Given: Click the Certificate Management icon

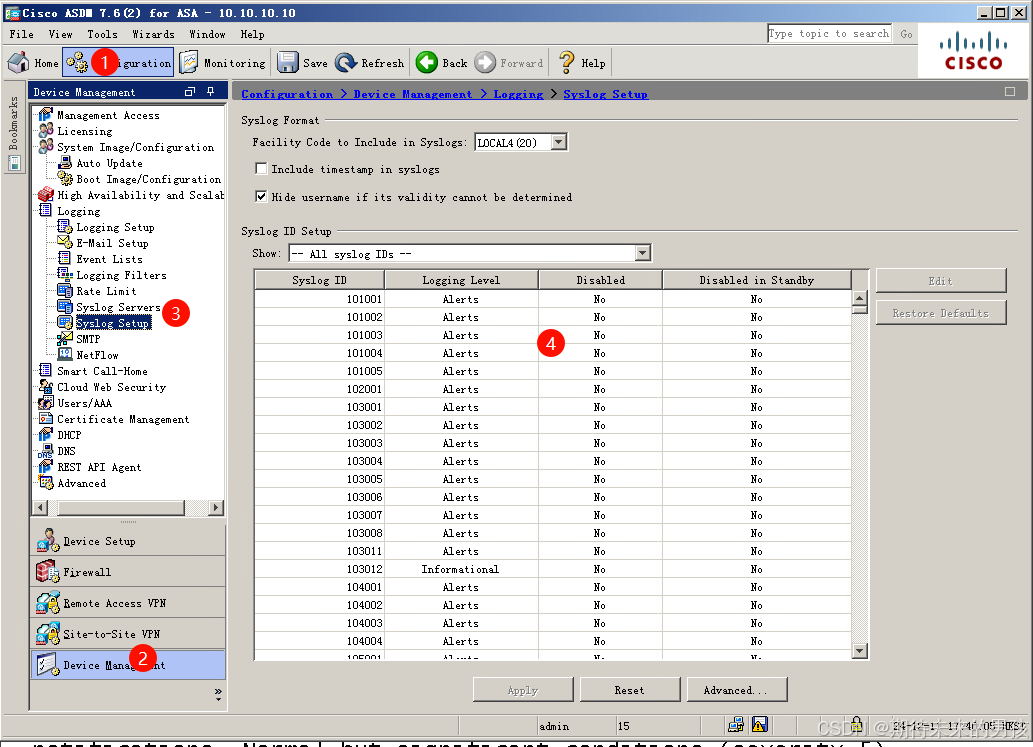Looking at the screenshot, I should click(x=45, y=418).
